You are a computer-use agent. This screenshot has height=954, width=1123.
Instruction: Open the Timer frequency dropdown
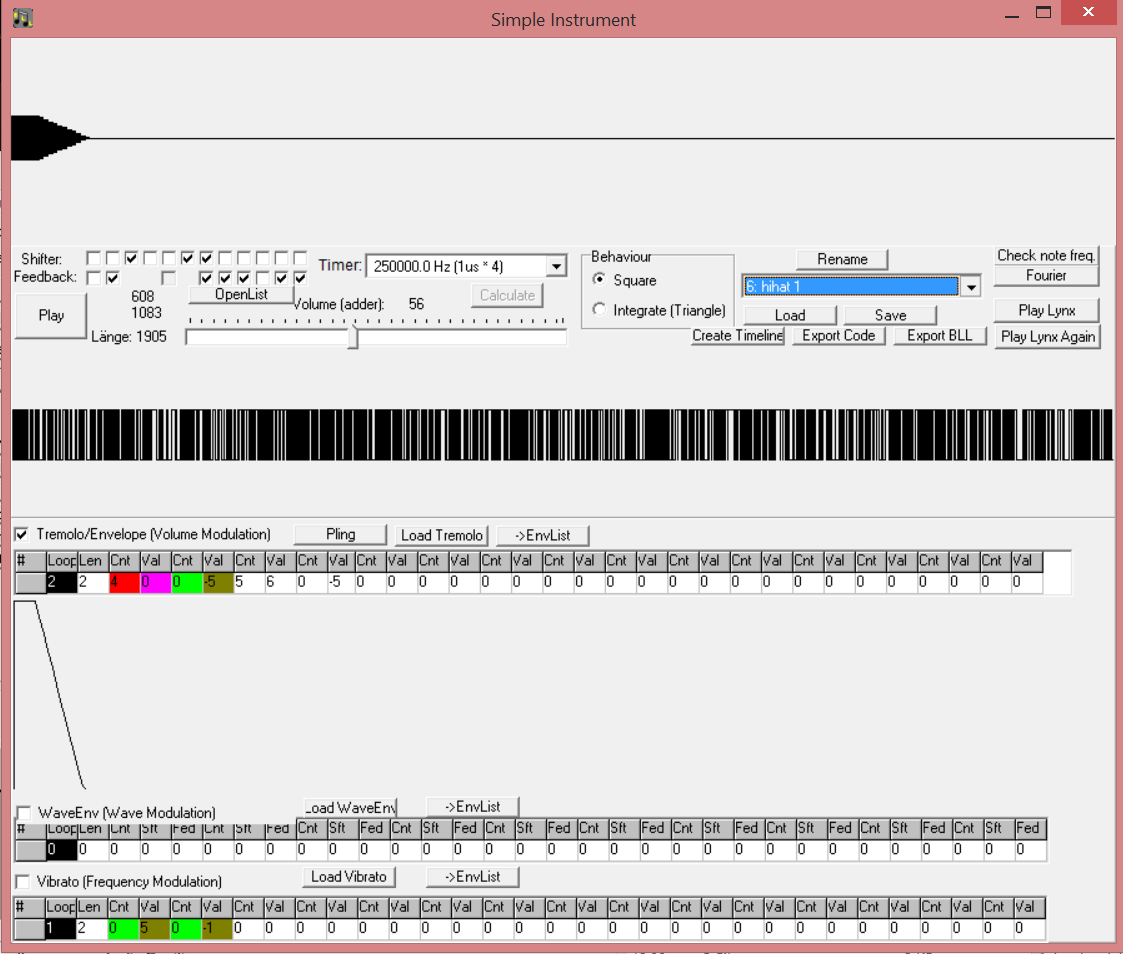[x=557, y=266]
